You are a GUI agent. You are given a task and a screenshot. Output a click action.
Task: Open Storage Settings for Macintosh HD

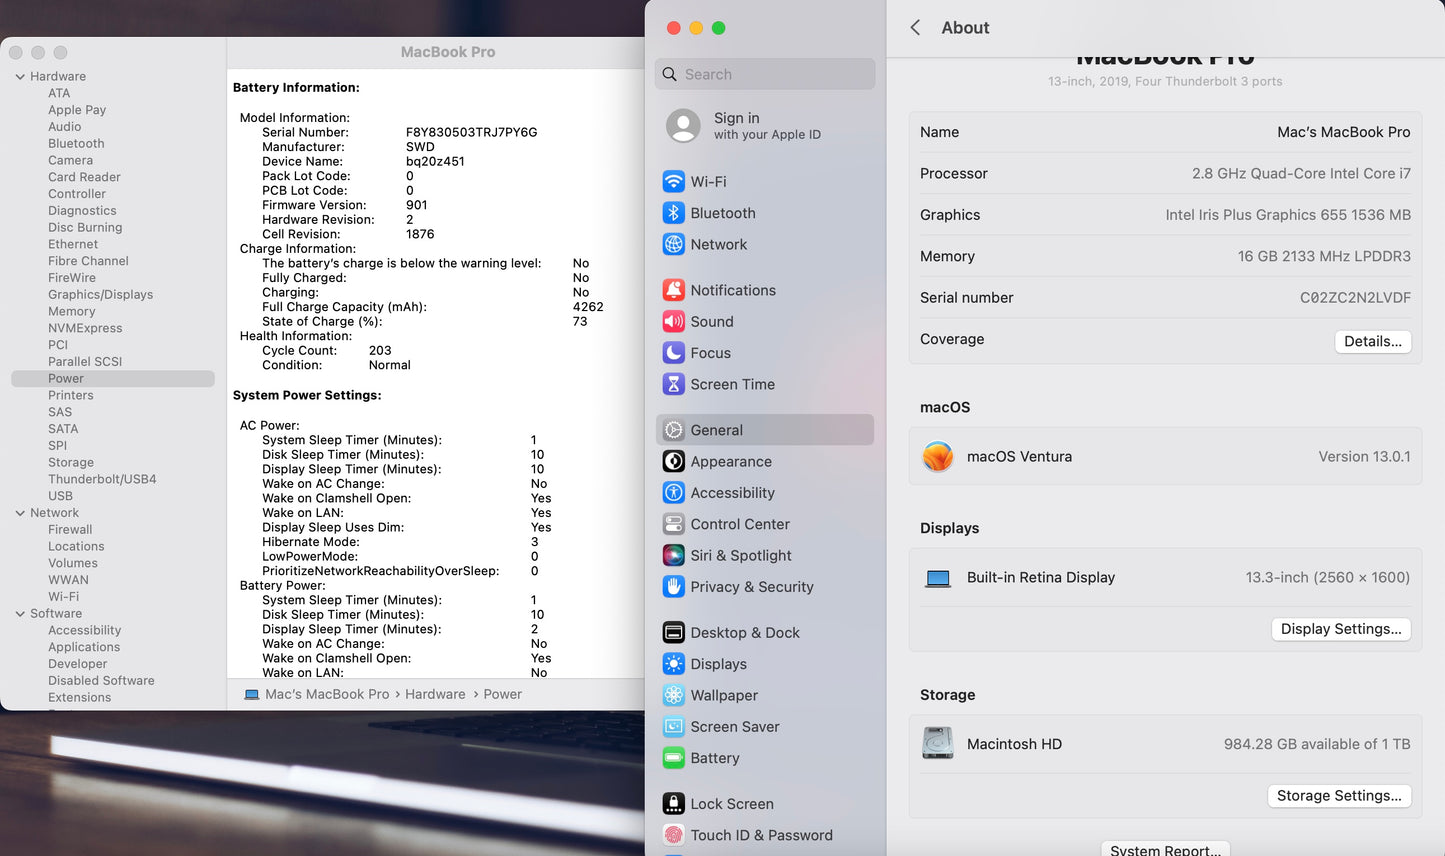point(1339,795)
